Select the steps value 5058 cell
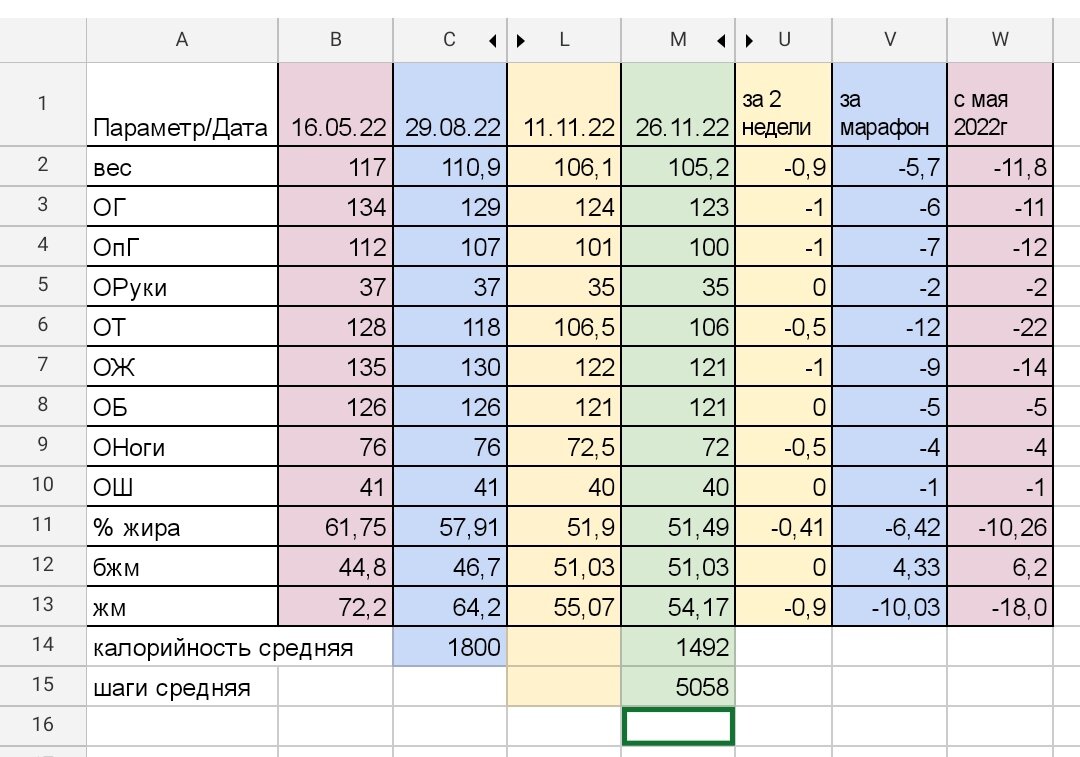This screenshot has width=1080, height=757. 678,687
